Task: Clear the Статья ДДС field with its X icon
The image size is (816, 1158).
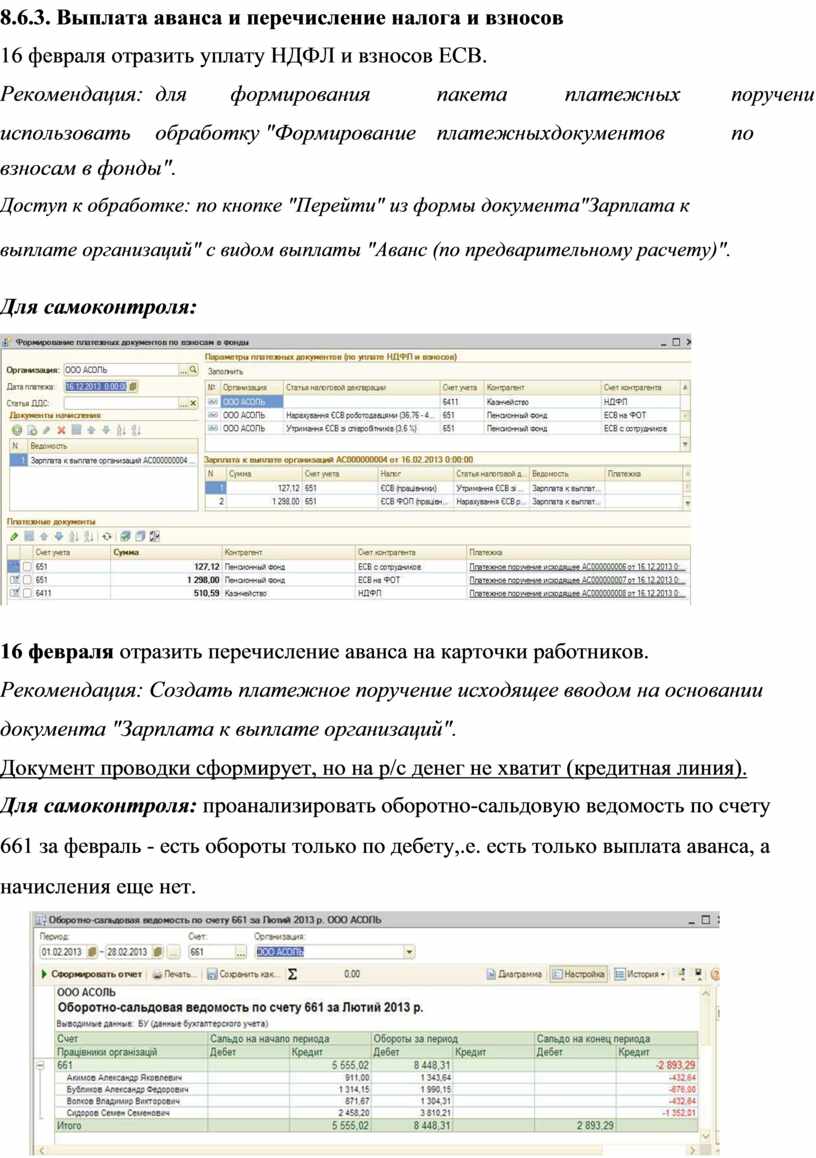Action: (193, 403)
